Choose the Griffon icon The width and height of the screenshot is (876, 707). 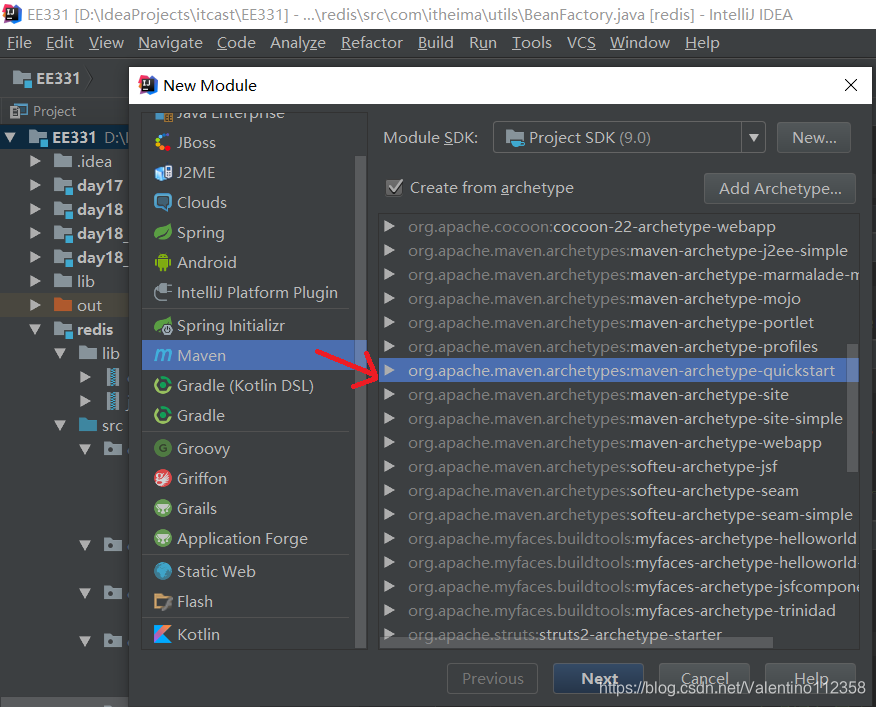click(x=163, y=478)
